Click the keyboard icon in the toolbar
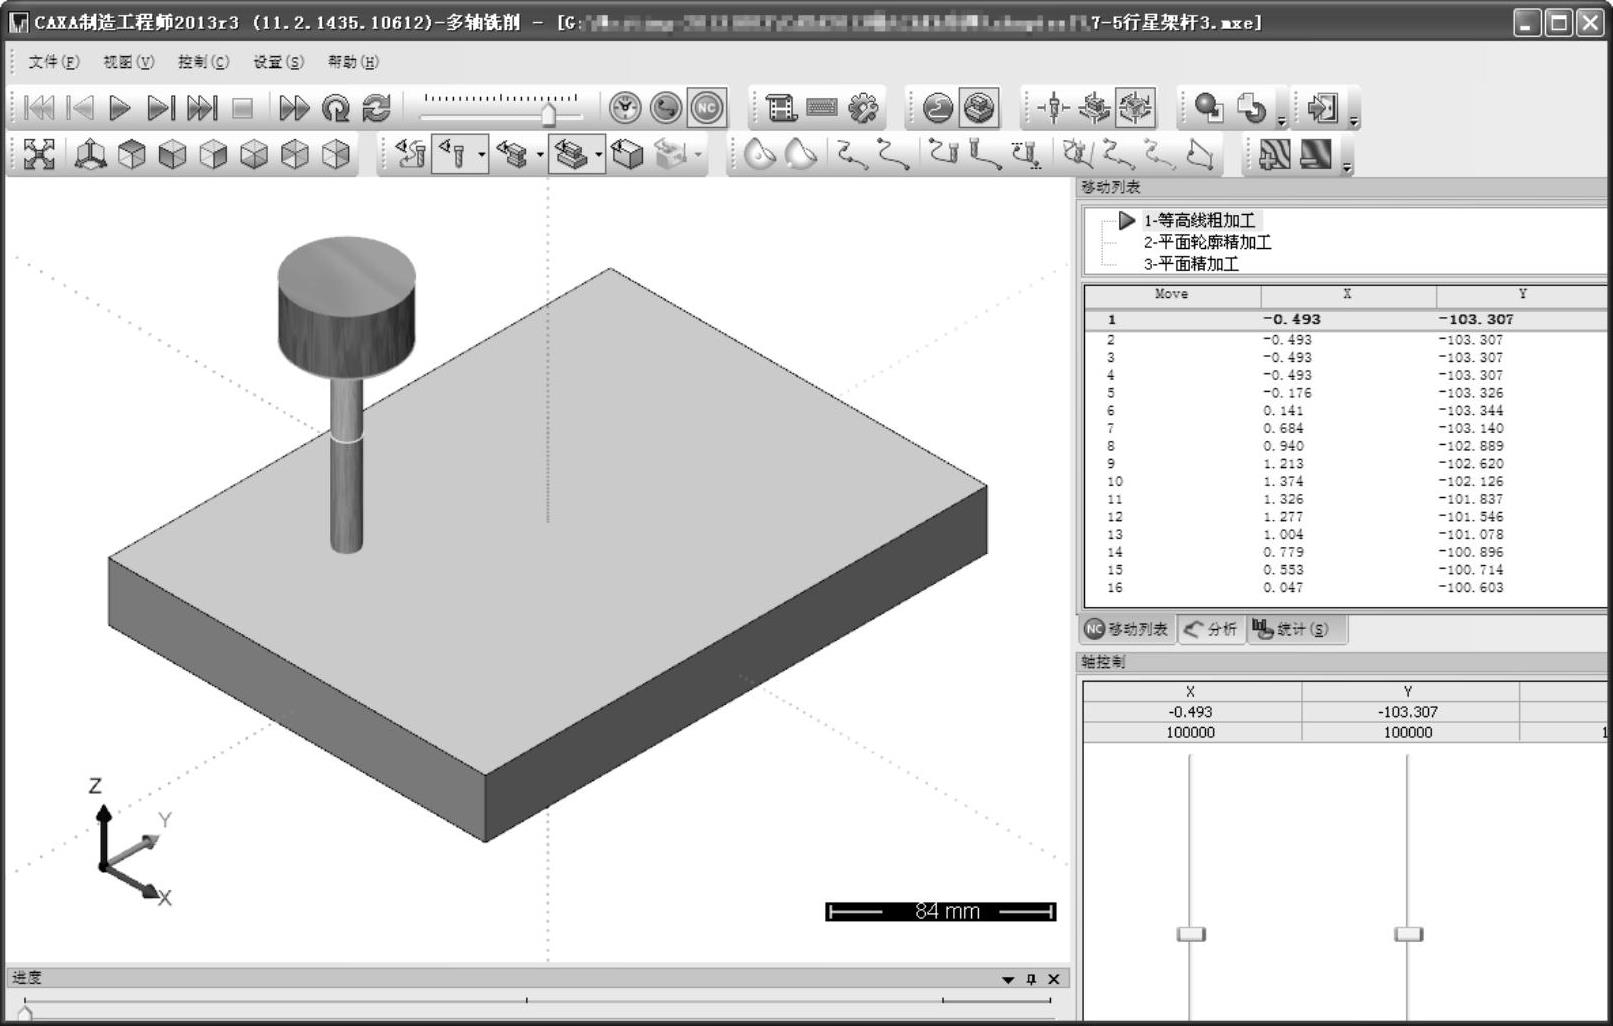Viewport: 1613px width, 1026px height. [x=821, y=108]
